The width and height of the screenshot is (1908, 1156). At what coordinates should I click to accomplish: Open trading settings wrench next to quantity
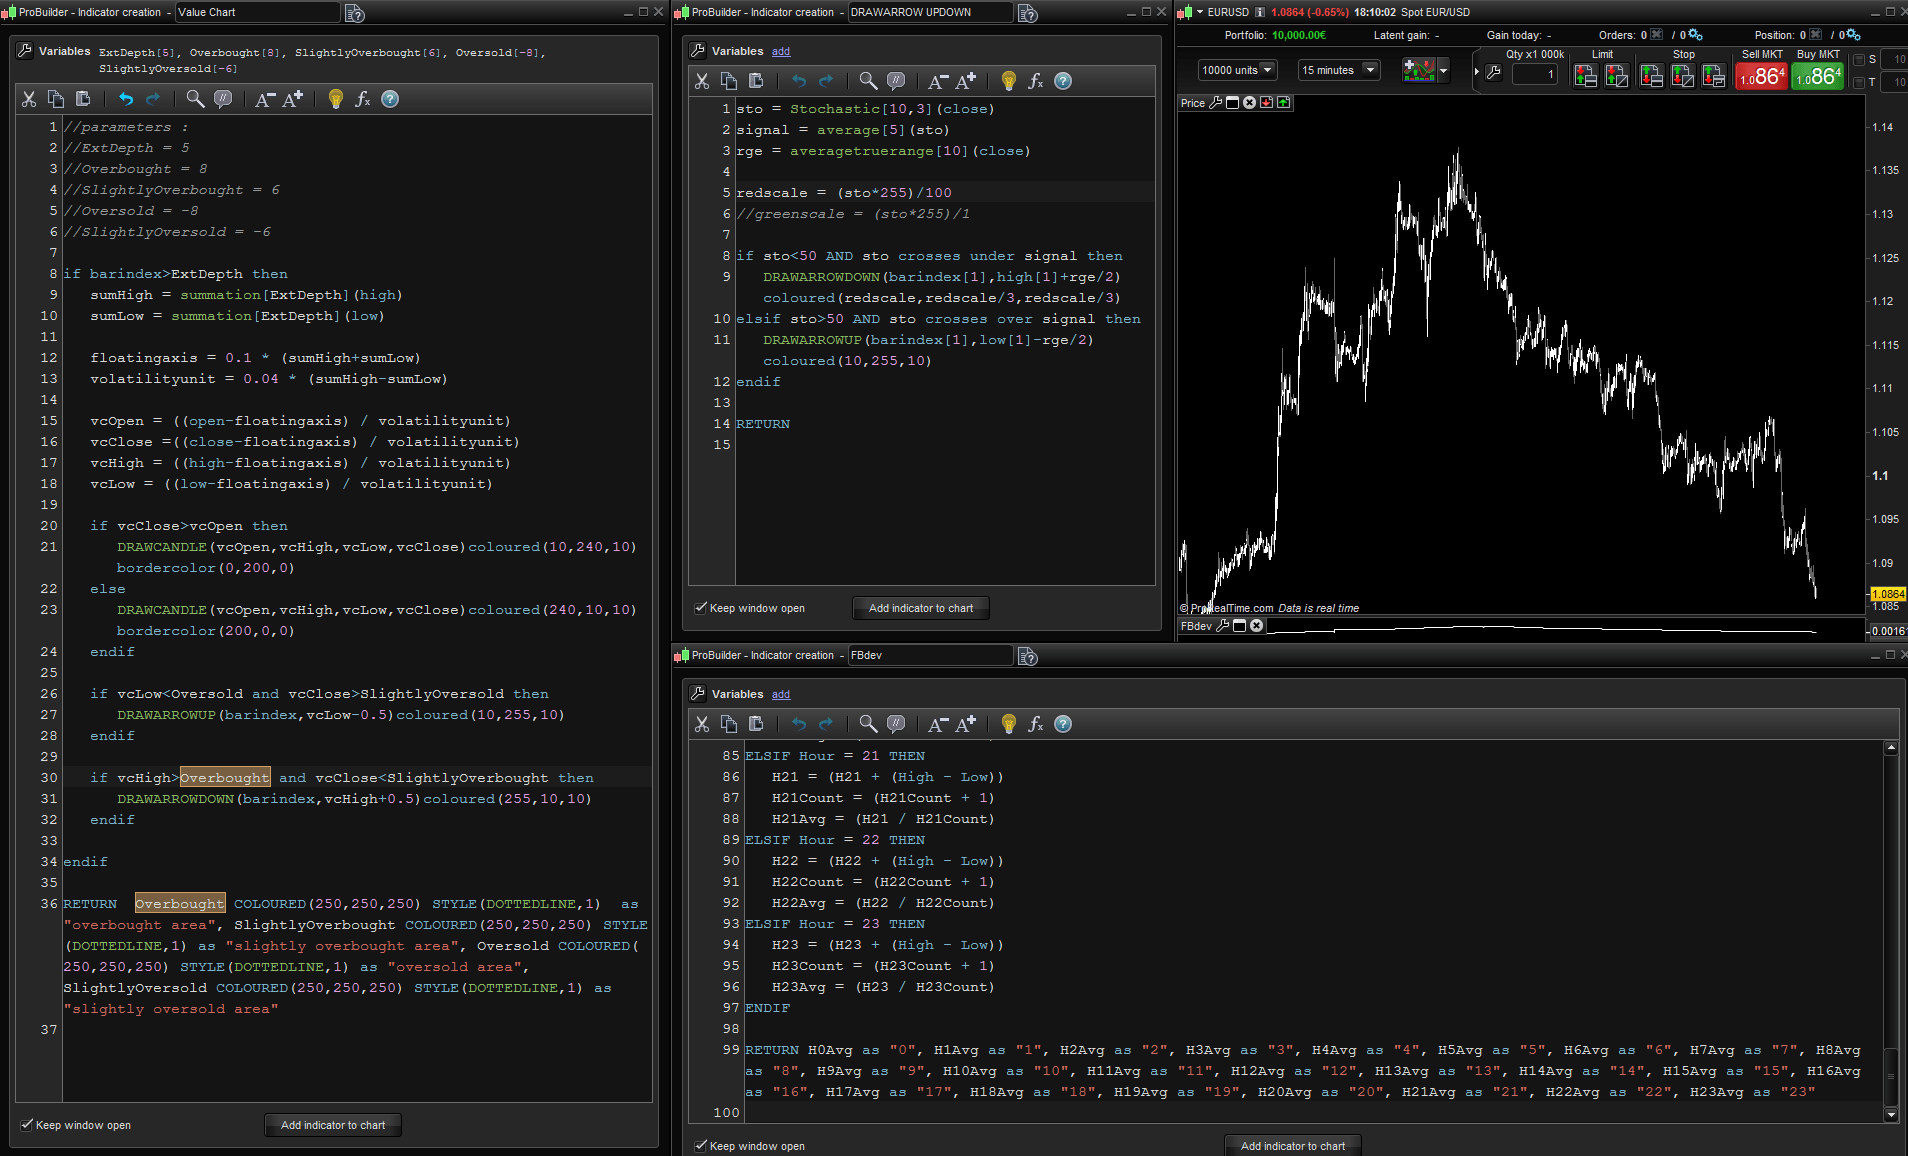pyautogui.click(x=1494, y=72)
